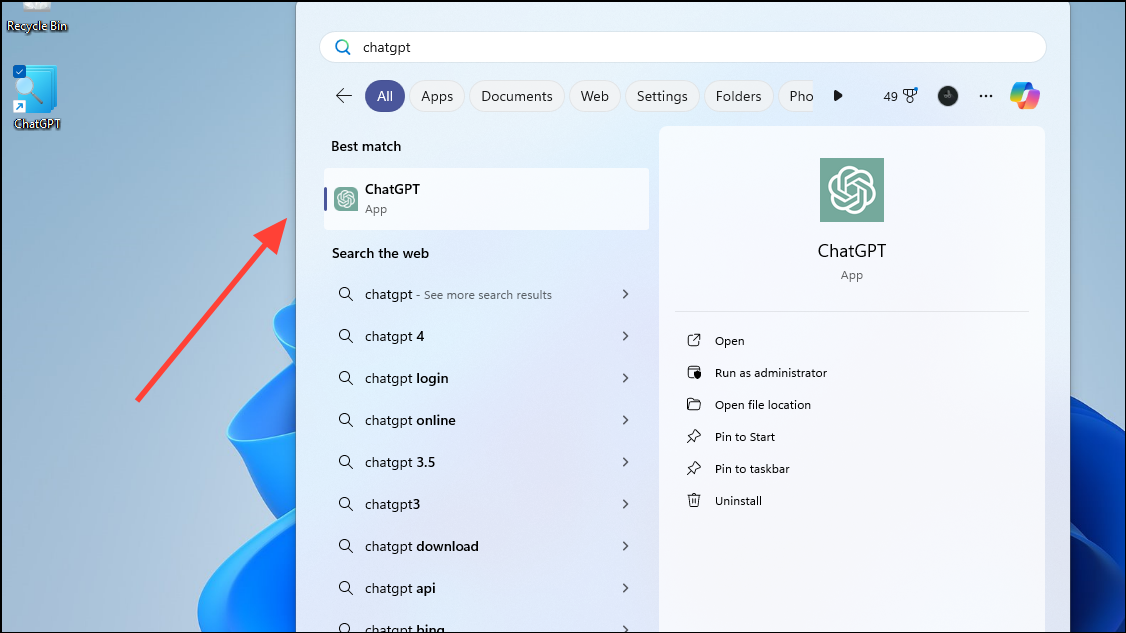Image resolution: width=1126 pixels, height=633 pixels.
Task: Select the chatgpt 3.5 web suggestion
Action: point(486,462)
